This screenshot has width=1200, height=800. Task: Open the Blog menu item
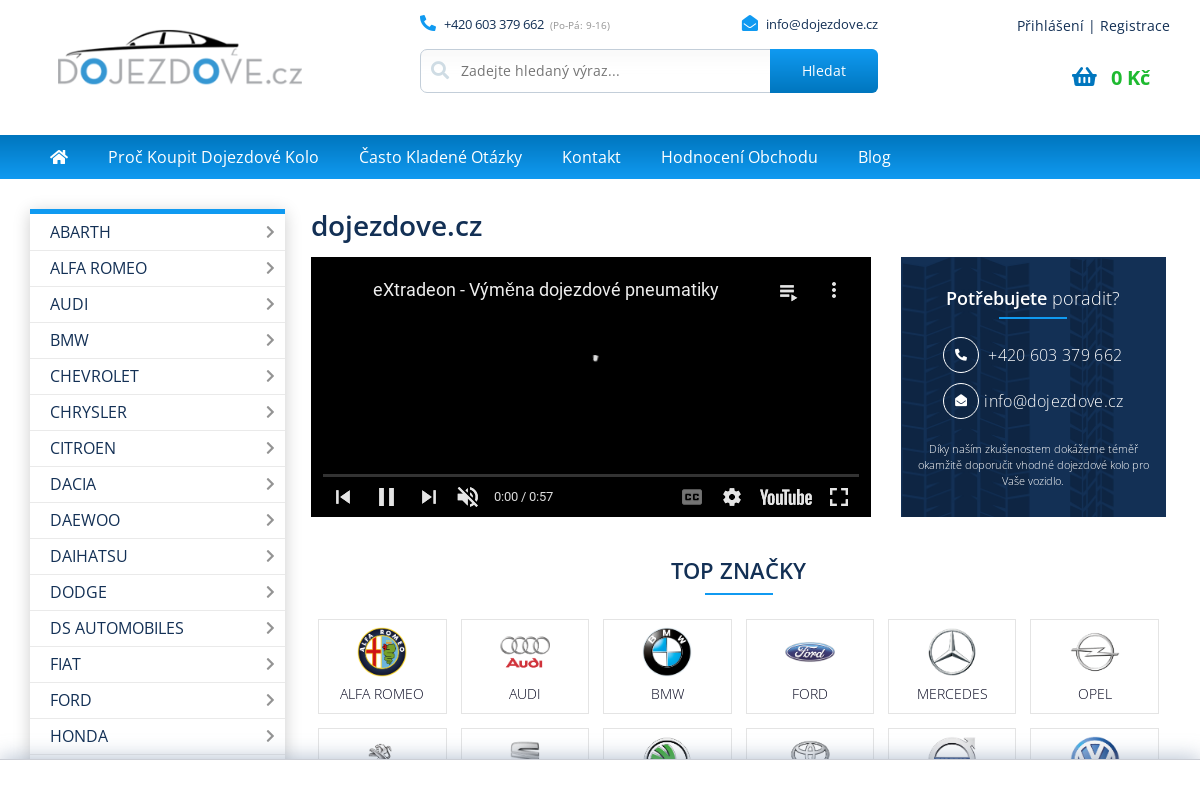coord(874,157)
